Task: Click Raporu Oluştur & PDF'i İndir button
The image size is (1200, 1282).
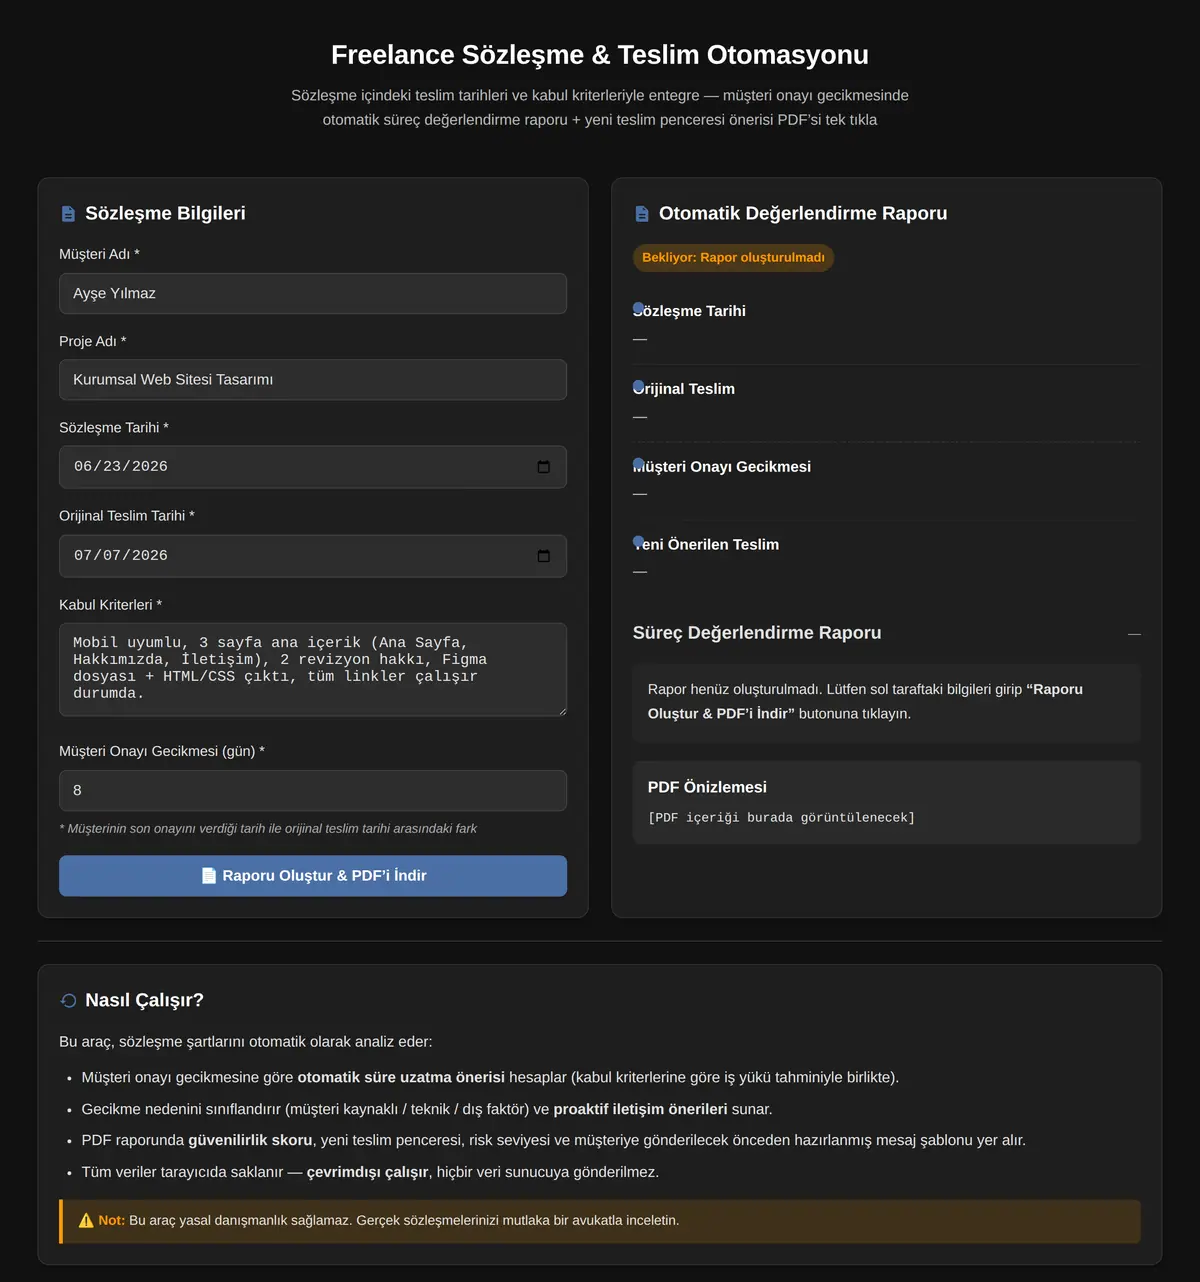Action: (313, 876)
